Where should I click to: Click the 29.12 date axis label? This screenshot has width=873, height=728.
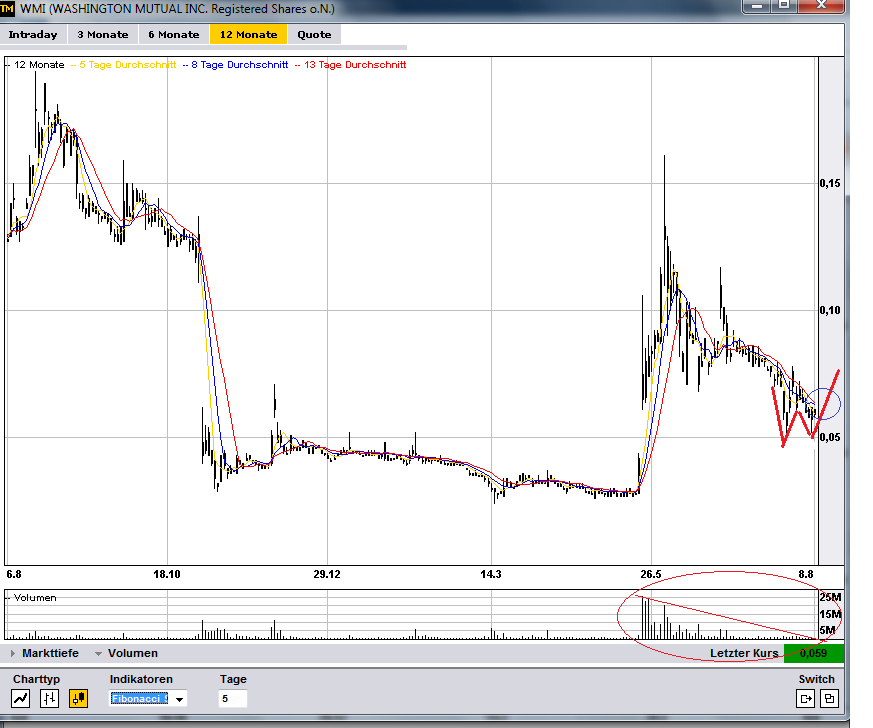pos(327,574)
